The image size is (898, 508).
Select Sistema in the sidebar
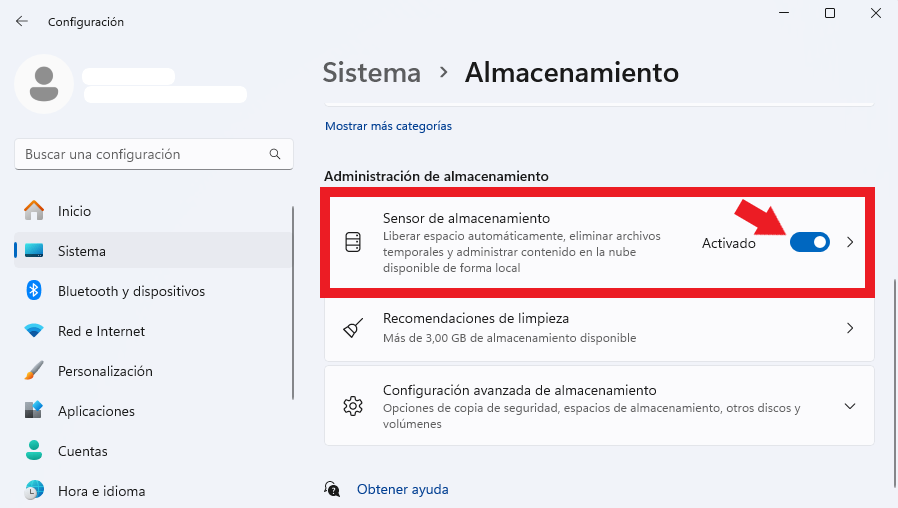[153, 251]
